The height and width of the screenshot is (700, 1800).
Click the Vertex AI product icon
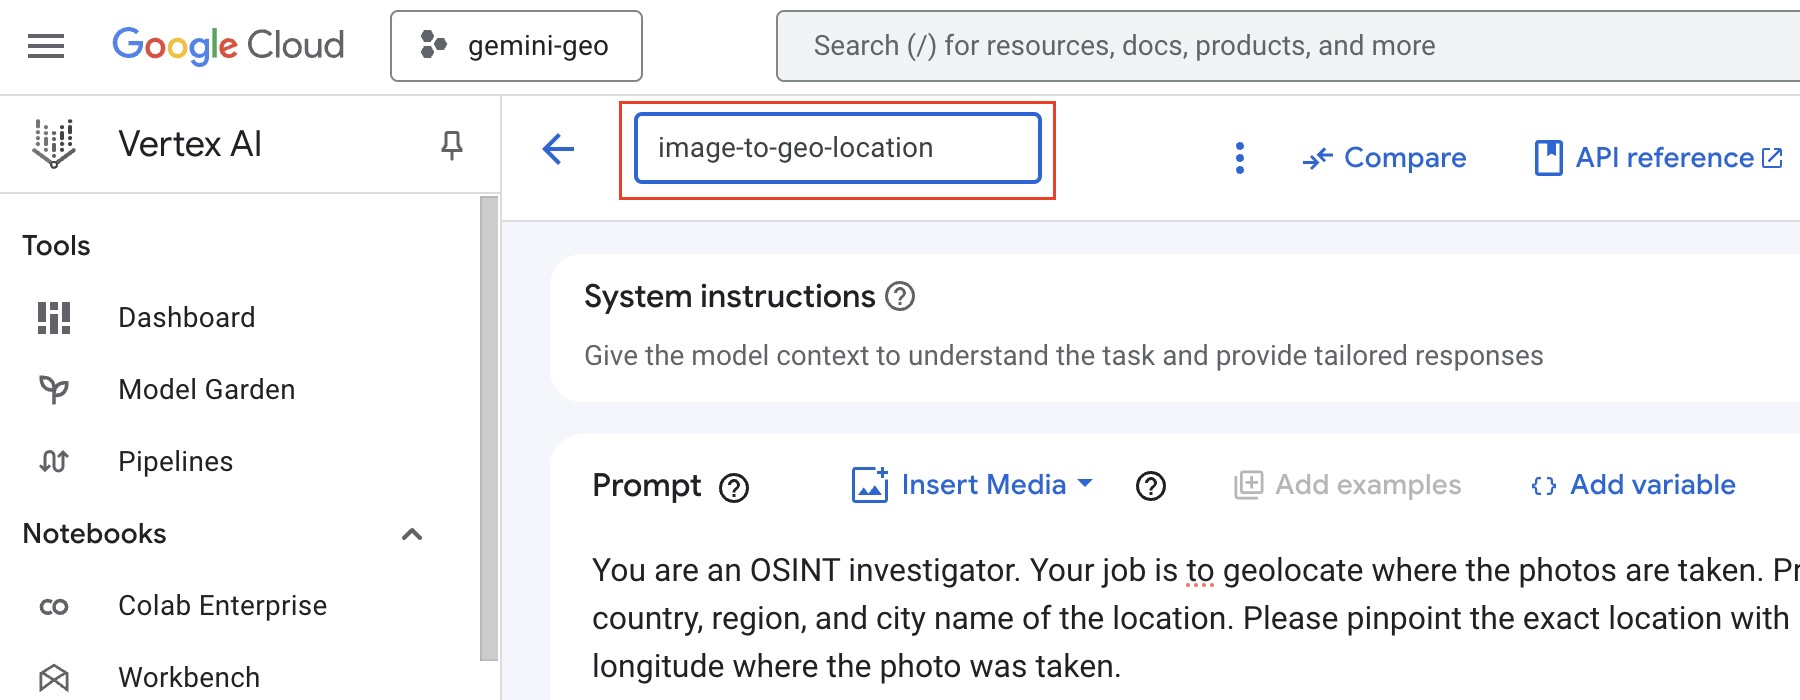pos(54,144)
